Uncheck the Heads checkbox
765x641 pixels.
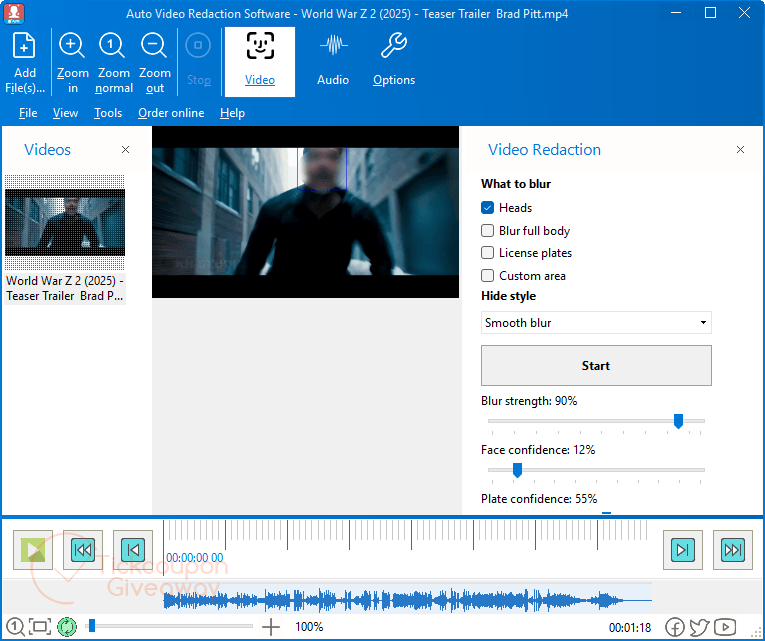click(x=487, y=208)
